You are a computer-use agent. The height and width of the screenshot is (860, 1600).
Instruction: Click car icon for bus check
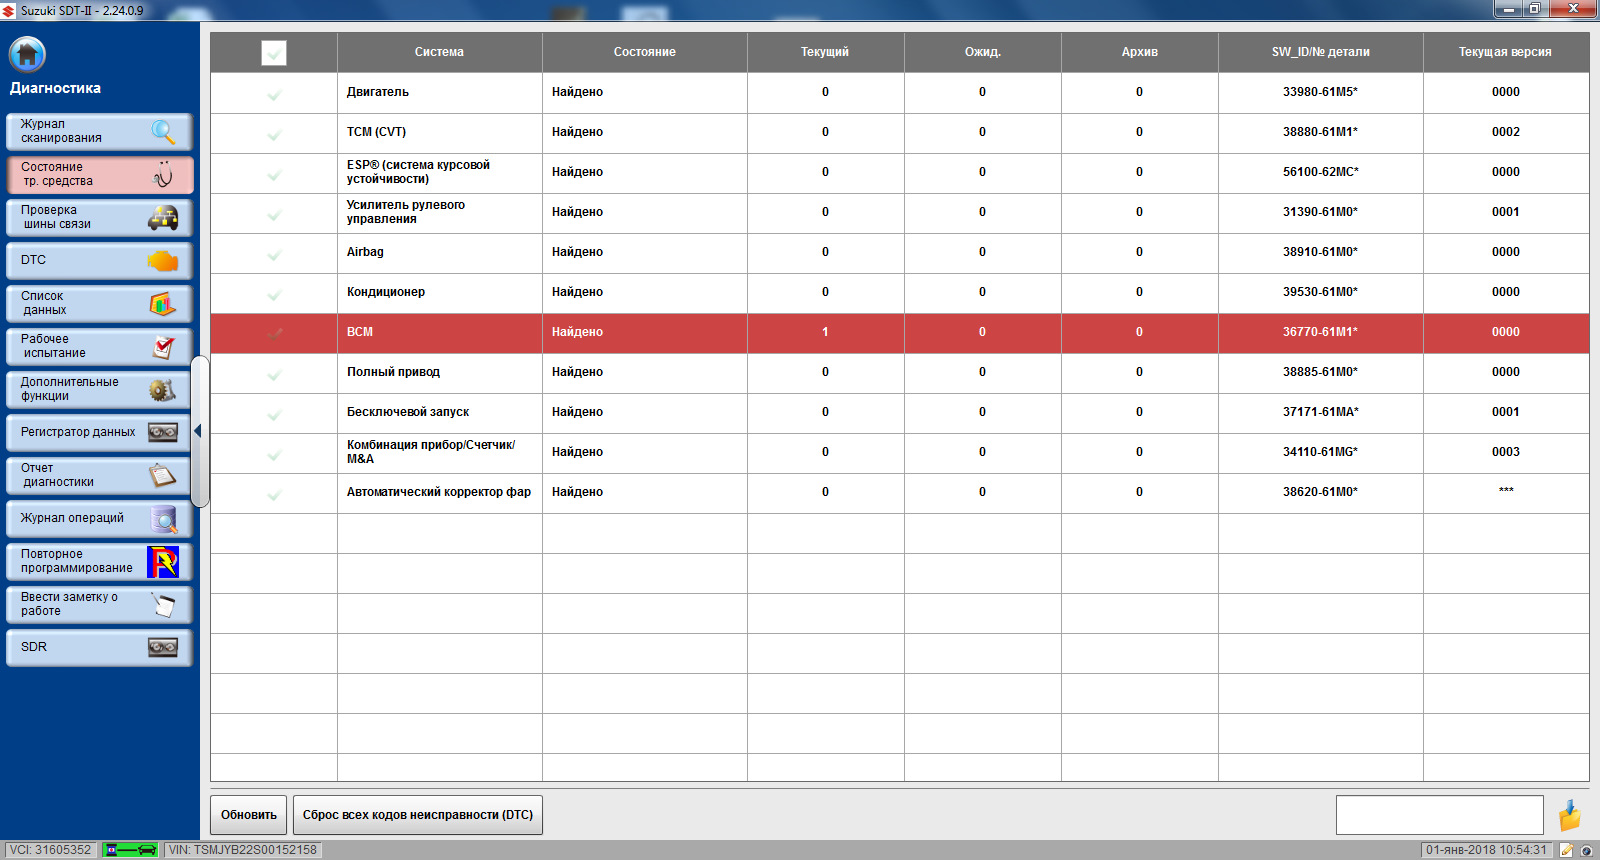click(163, 217)
